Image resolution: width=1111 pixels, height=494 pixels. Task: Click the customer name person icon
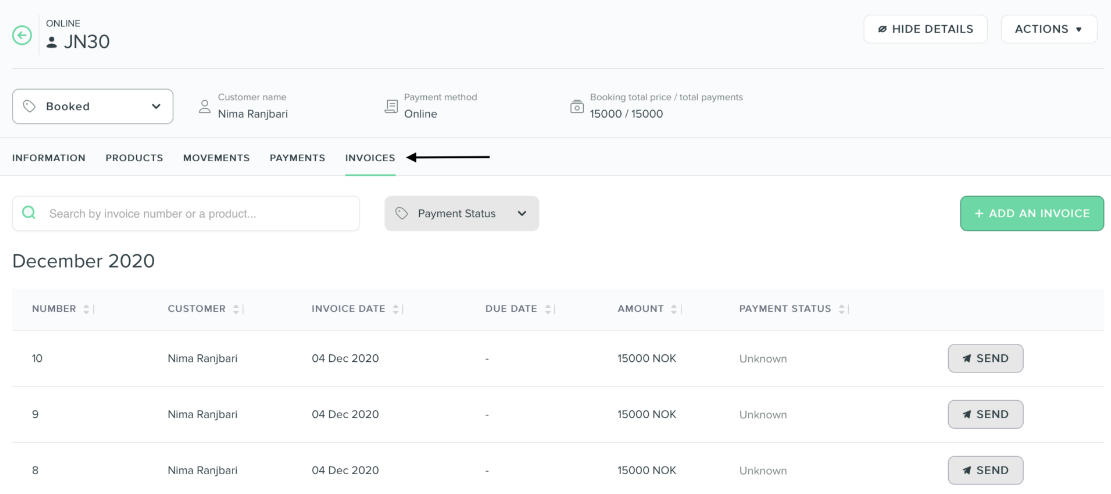pos(205,106)
